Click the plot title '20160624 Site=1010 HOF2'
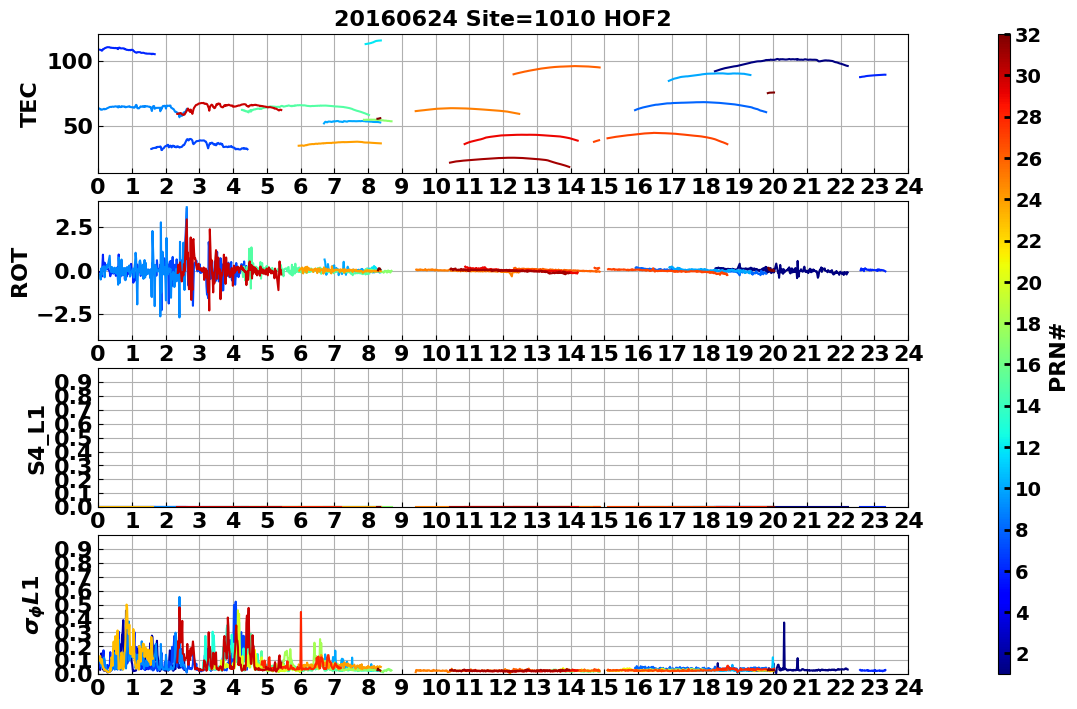This screenshot has width=1077, height=709. [x=502, y=18]
